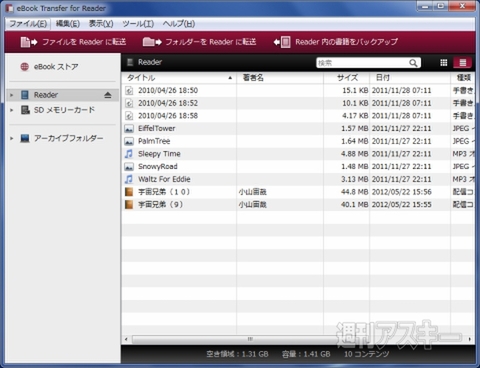Click Reader 内の書籍をバックアップ button

(336, 42)
